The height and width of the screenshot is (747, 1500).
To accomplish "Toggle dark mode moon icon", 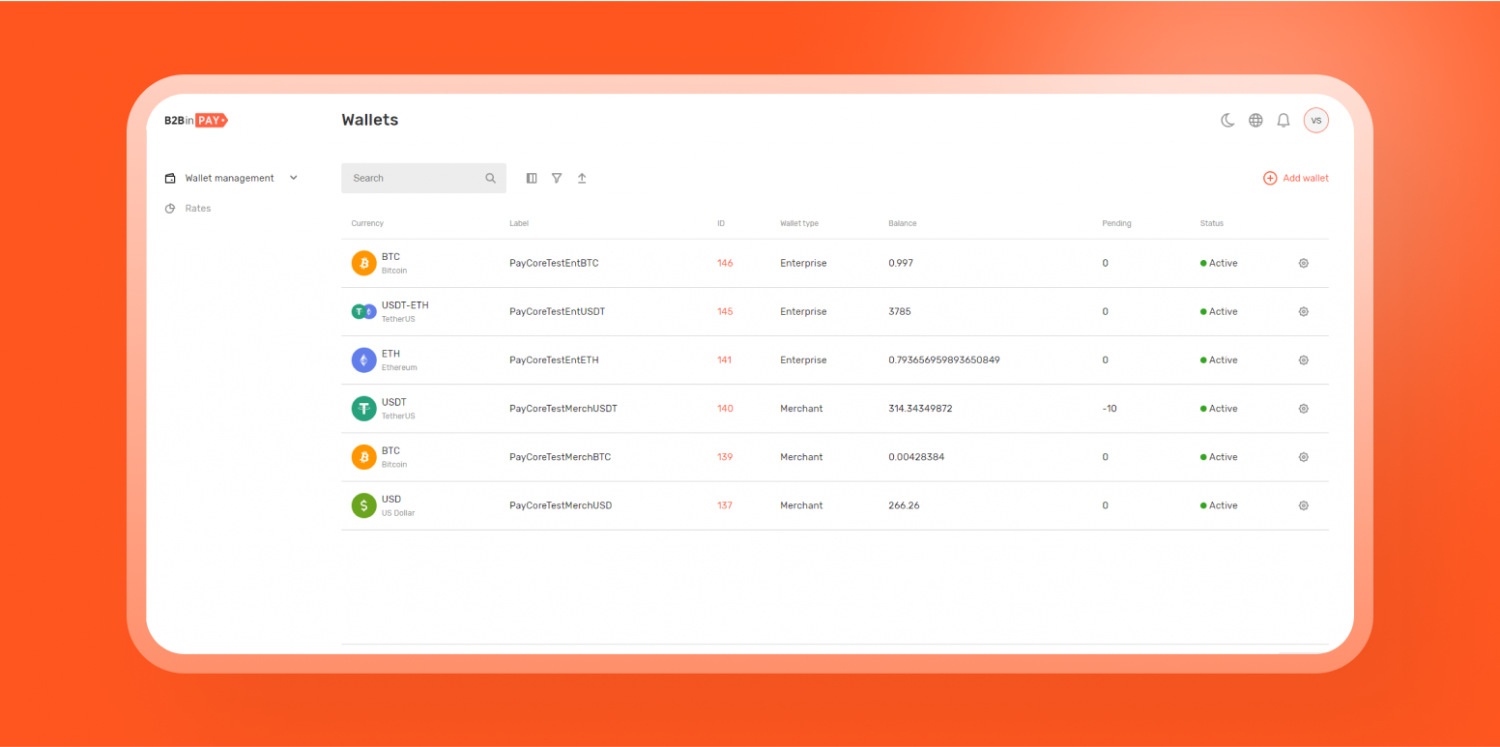I will point(1228,120).
